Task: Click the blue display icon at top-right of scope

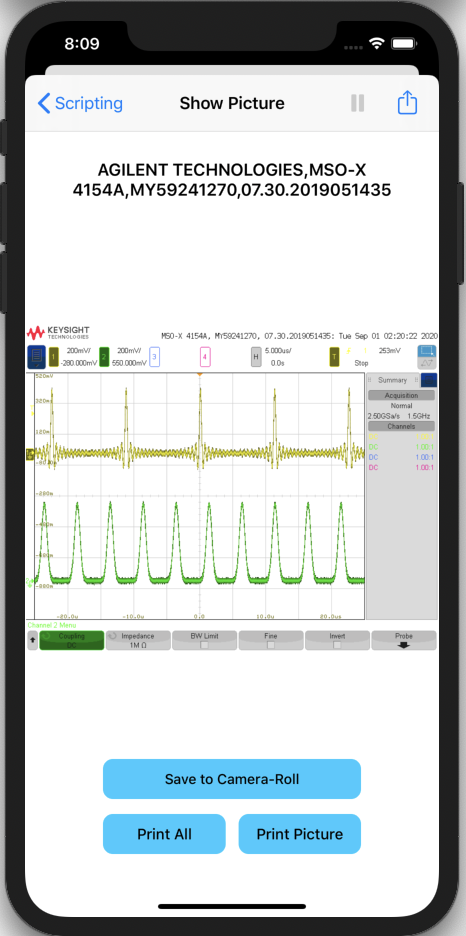Action: pyautogui.click(x=427, y=352)
